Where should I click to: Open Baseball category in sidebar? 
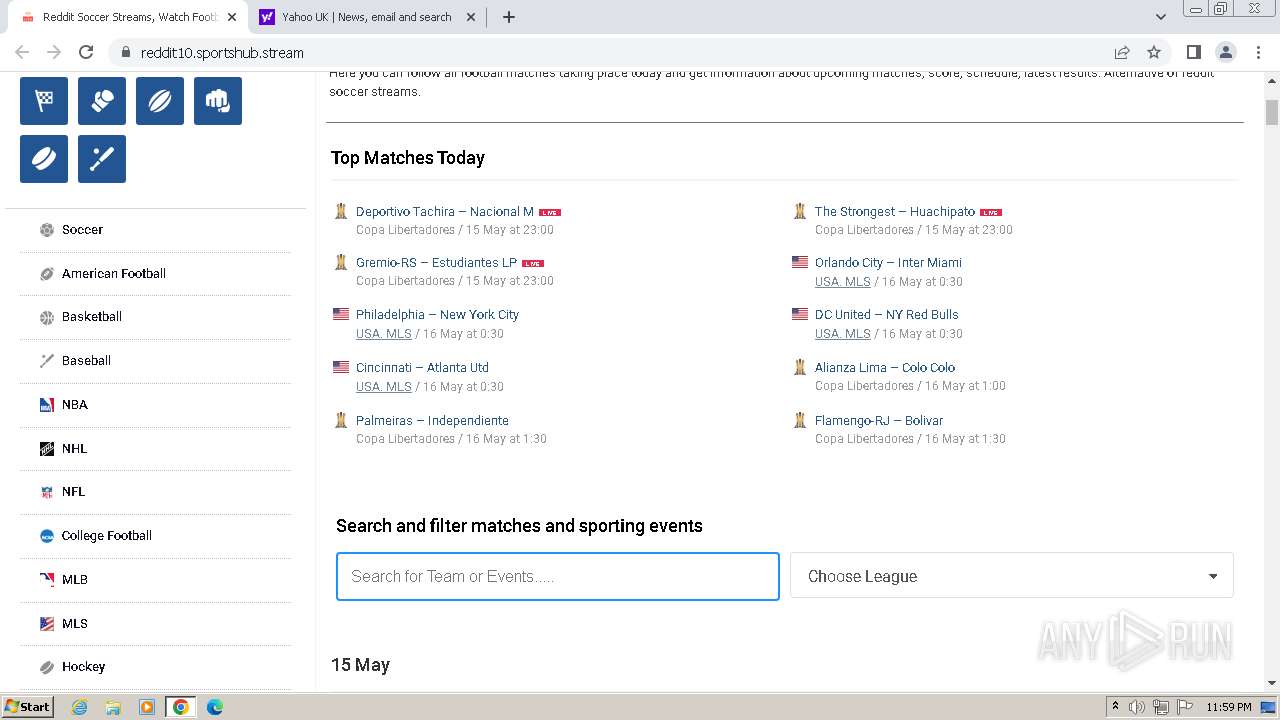(x=86, y=361)
